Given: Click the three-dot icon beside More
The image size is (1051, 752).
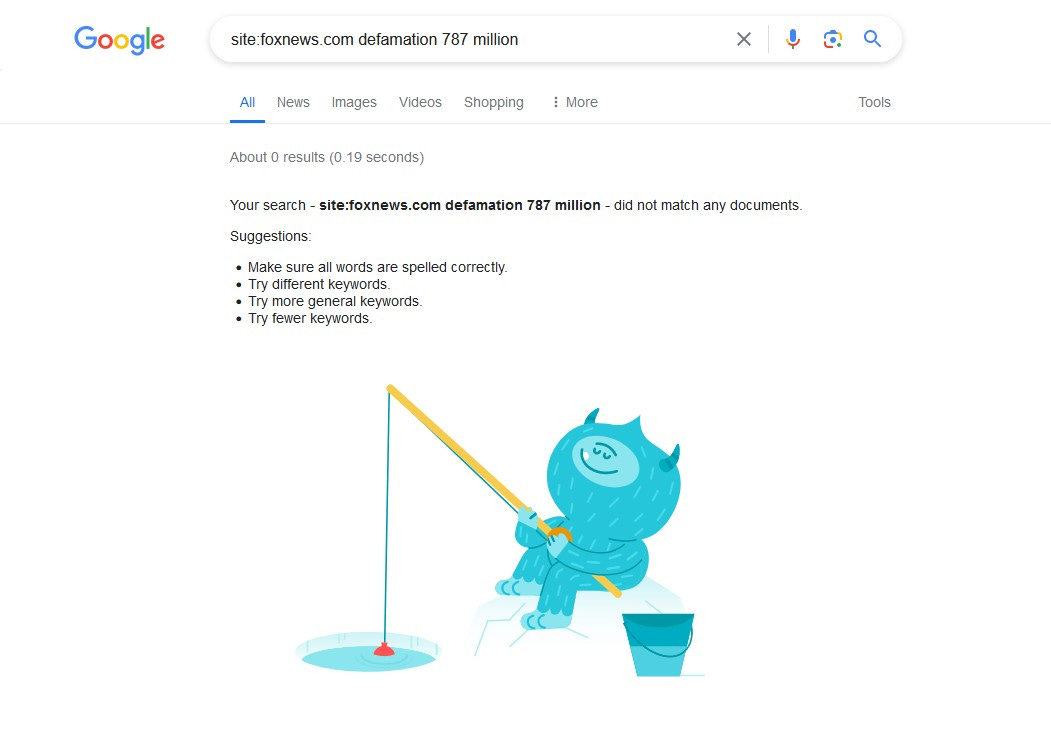Looking at the screenshot, I should point(555,103).
